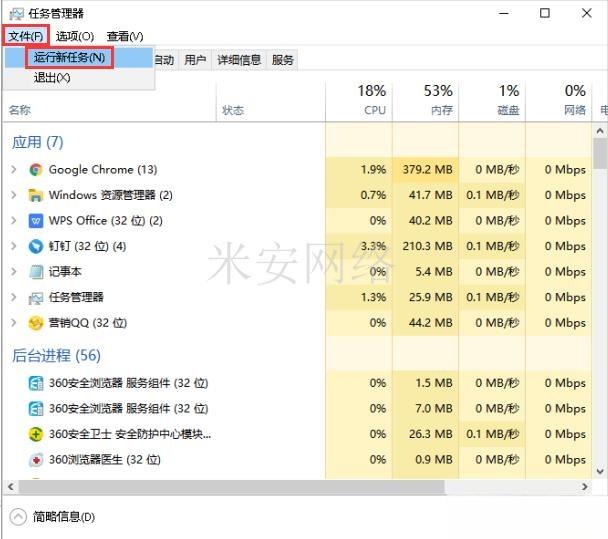Click the horizontal scrollbar left arrow
This screenshot has width=608, height=539.
(x=11, y=487)
